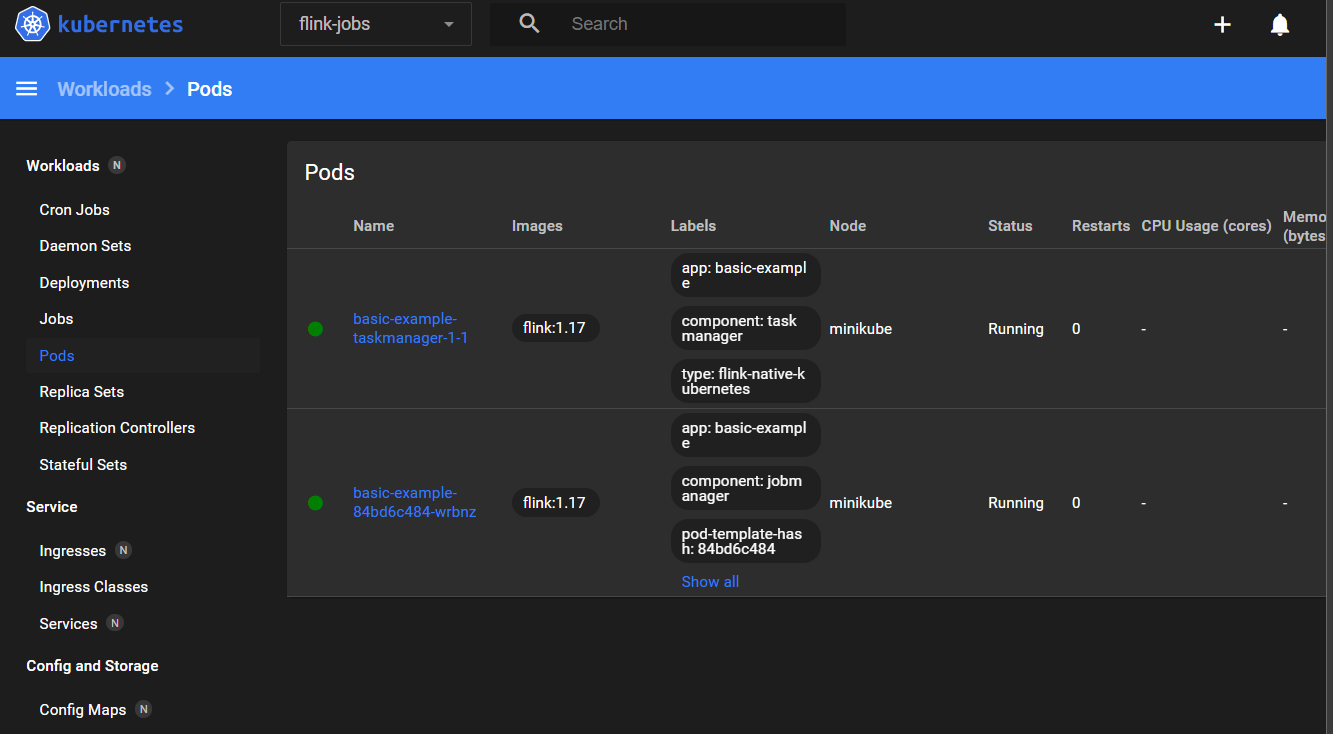Click app: basic-example label in taskmanager row
Screen dimensions: 1333x734
[745, 275]
